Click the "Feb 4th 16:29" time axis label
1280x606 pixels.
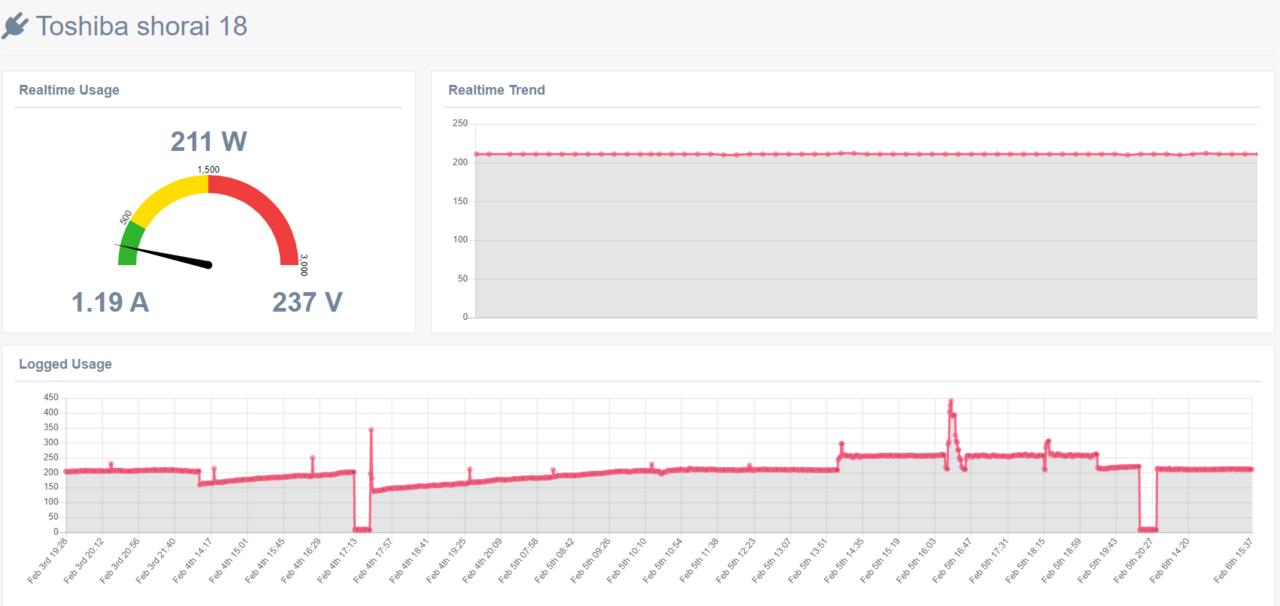click(300, 559)
